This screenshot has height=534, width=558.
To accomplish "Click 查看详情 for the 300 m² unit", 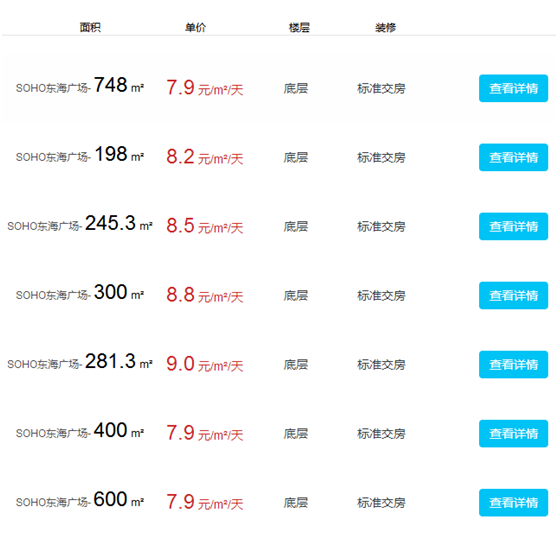I will (513, 295).
